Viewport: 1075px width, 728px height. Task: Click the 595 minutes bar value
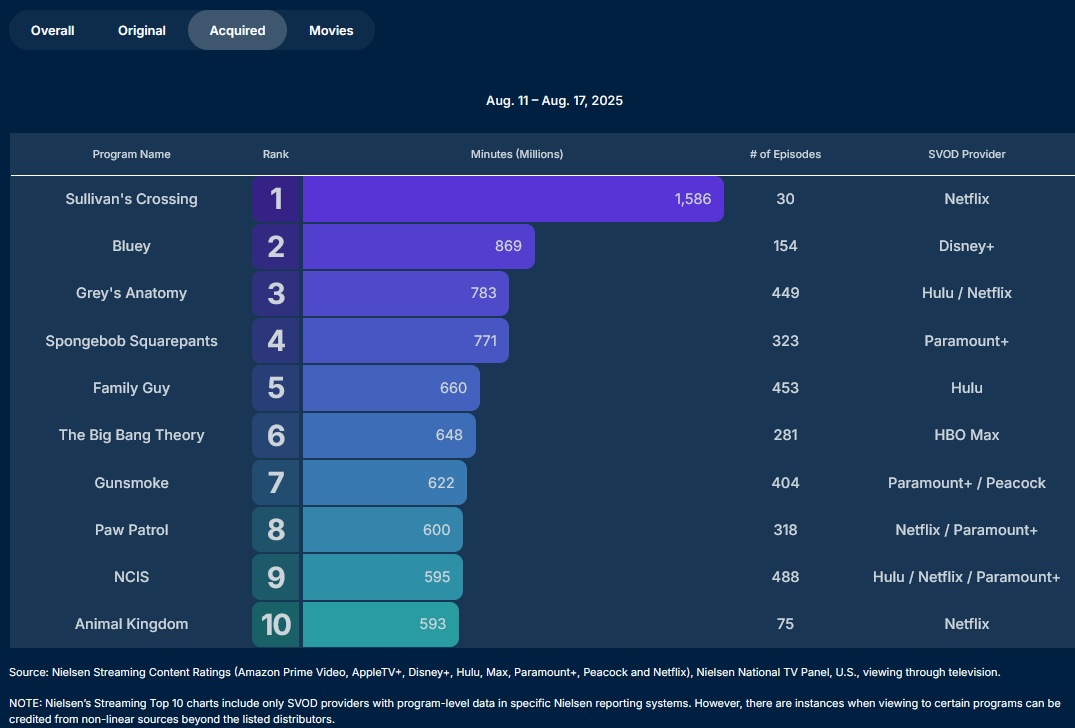click(x=437, y=577)
